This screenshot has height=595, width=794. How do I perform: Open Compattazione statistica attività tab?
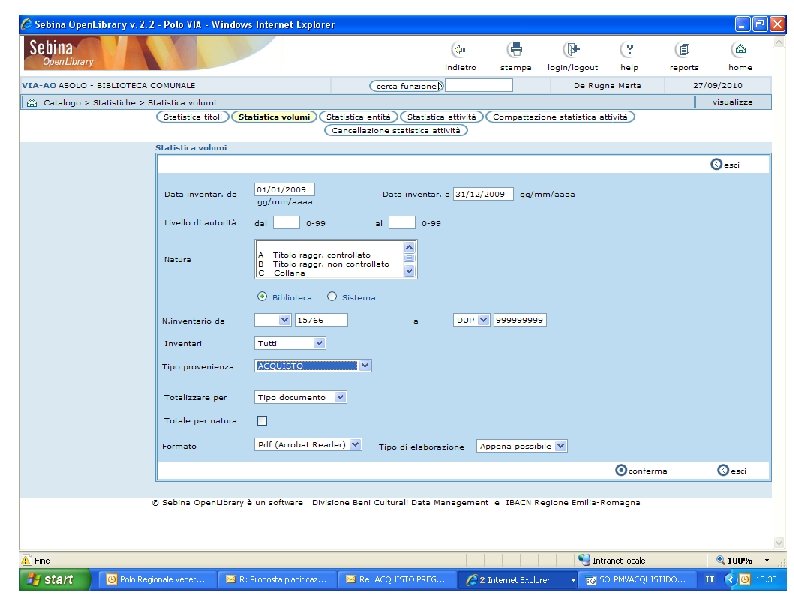pyautogui.click(x=560, y=117)
